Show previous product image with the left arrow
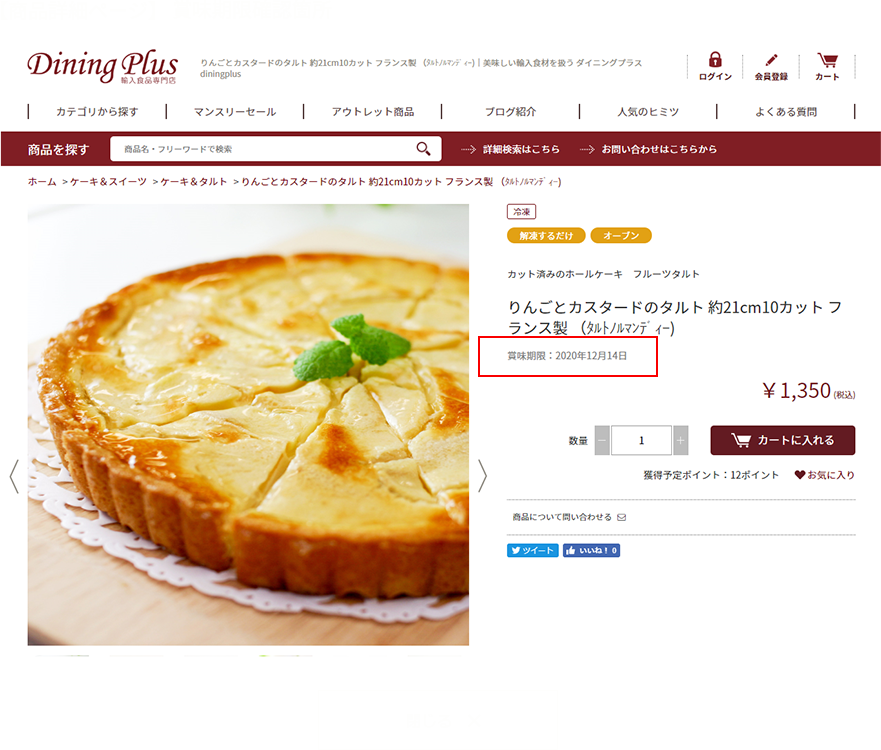Viewport: 881px width, 750px height. click(x=14, y=476)
